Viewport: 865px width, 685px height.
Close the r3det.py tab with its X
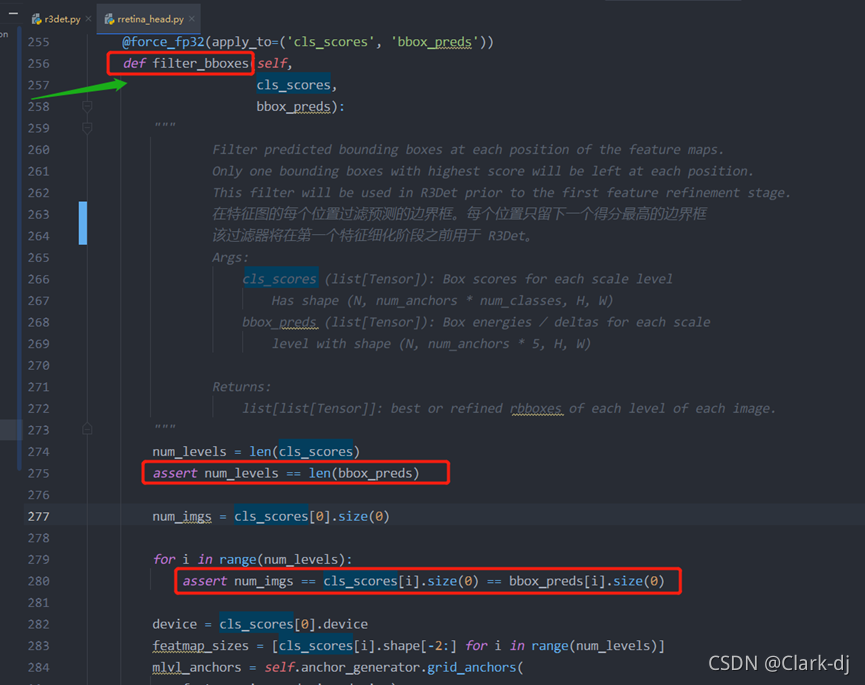pos(87,18)
